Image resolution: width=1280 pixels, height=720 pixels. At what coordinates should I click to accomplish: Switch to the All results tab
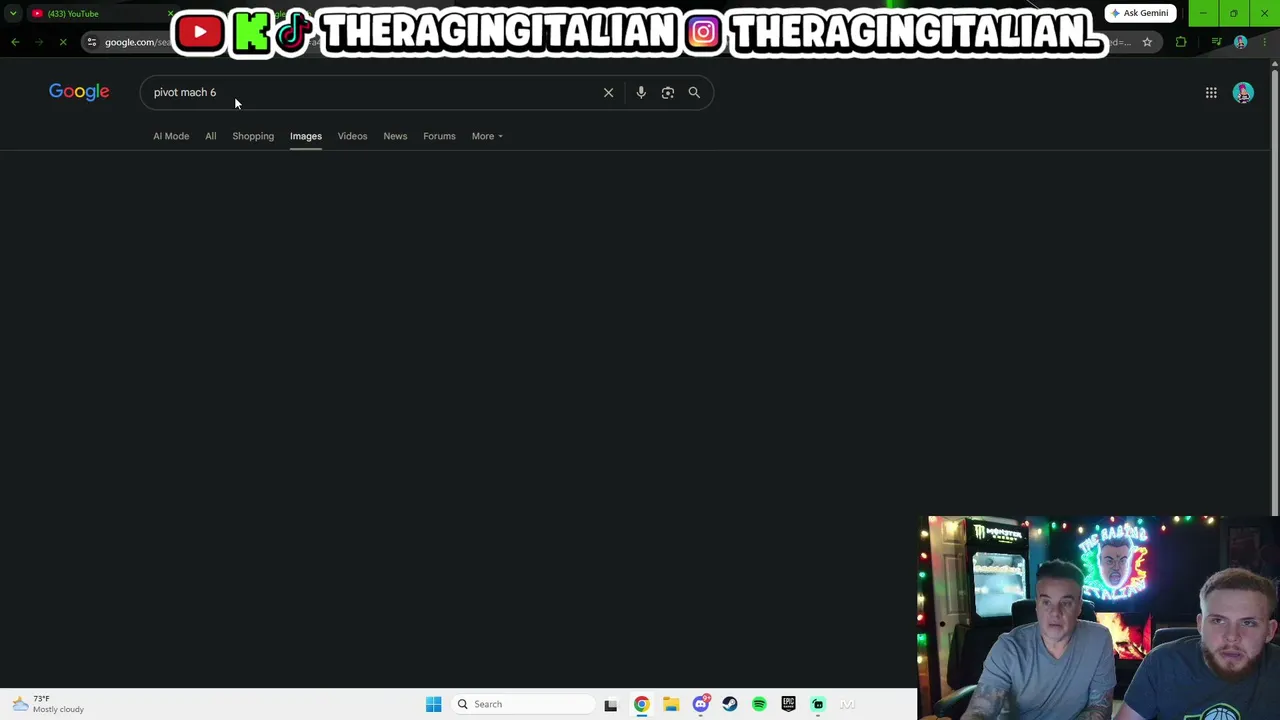click(x=211, y=136)
